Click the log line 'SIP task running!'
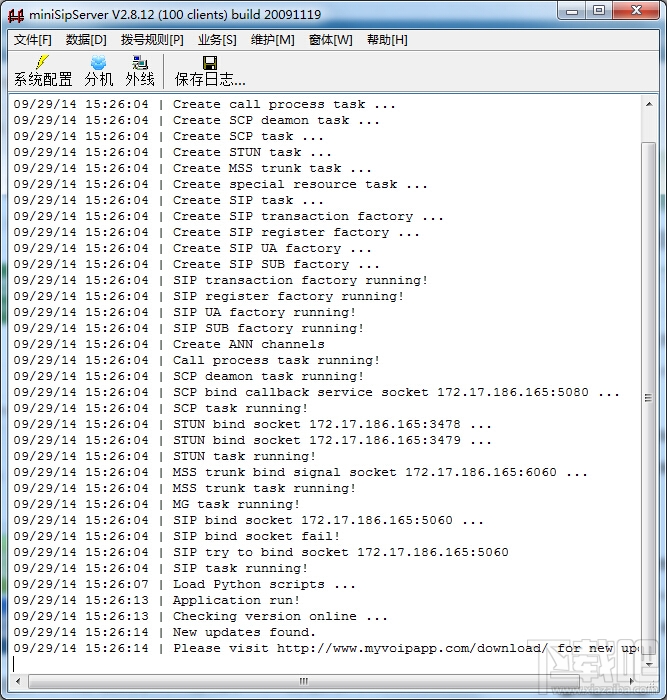This screenshot has height=700, width=667. pos(240,569)
